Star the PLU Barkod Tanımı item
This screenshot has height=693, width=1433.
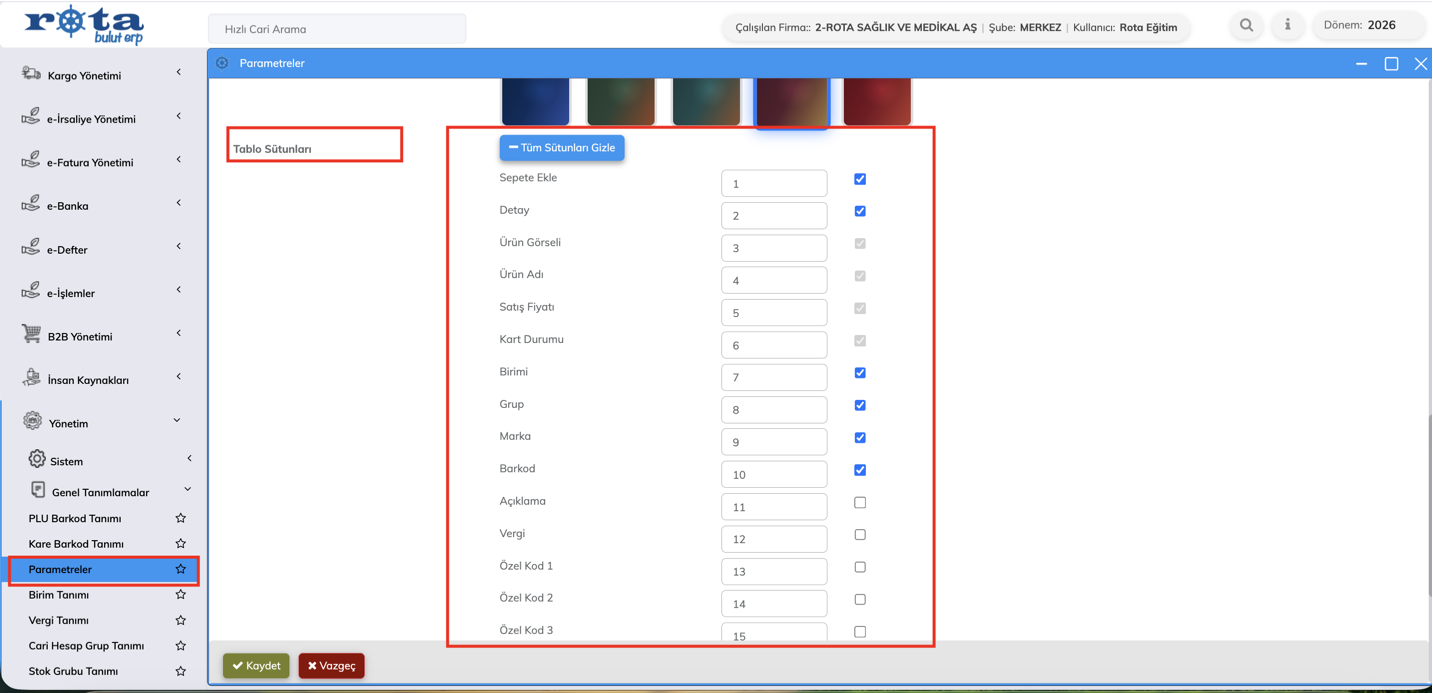[181, 518]
